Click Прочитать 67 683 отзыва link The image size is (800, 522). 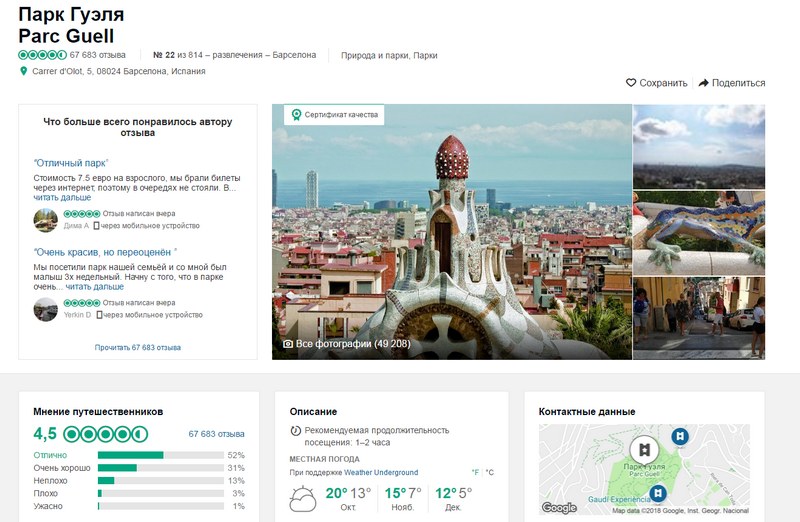click(x=138, y=348)
